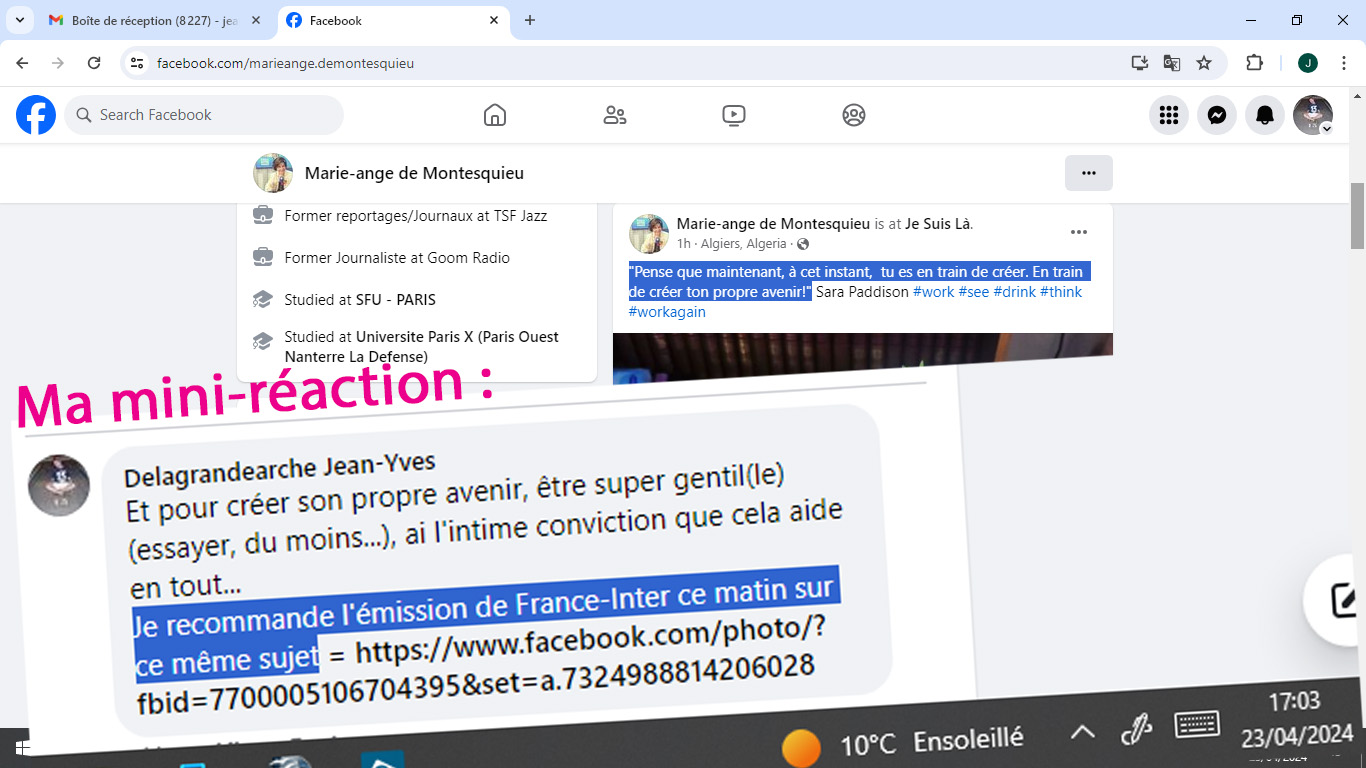Image resolution: width=1366 pixels, height=768 pixels.
Task: Click the #workagain hashtag
Action: [667, 312]
